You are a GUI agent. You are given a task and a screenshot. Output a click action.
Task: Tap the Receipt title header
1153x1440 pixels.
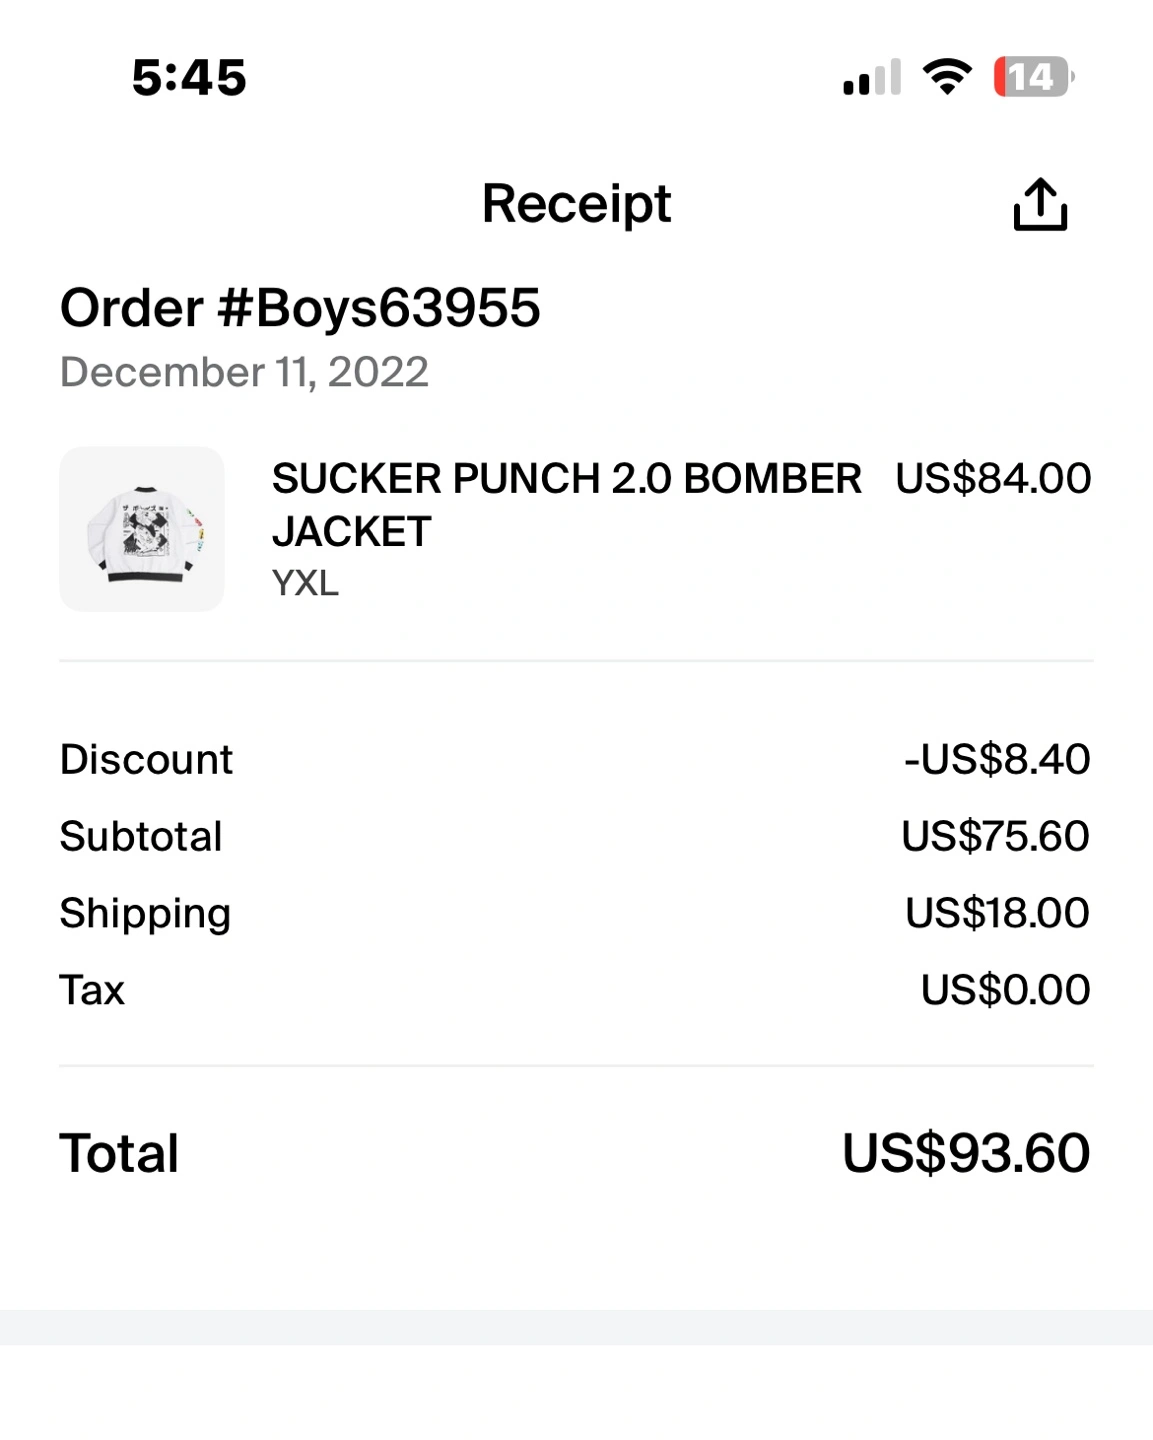point(576,204)
